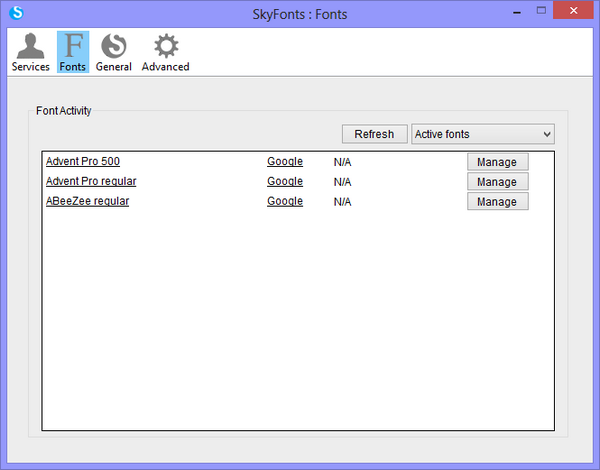
Task: Select the Fonts tab icon
Action: click(73, 52)
